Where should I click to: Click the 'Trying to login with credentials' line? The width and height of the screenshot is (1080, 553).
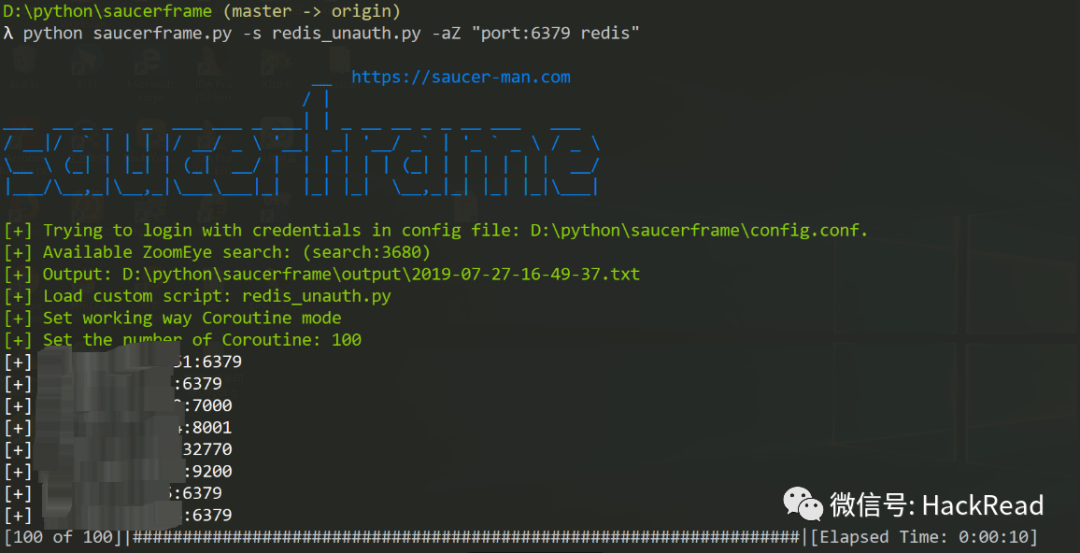click(436, 230)
